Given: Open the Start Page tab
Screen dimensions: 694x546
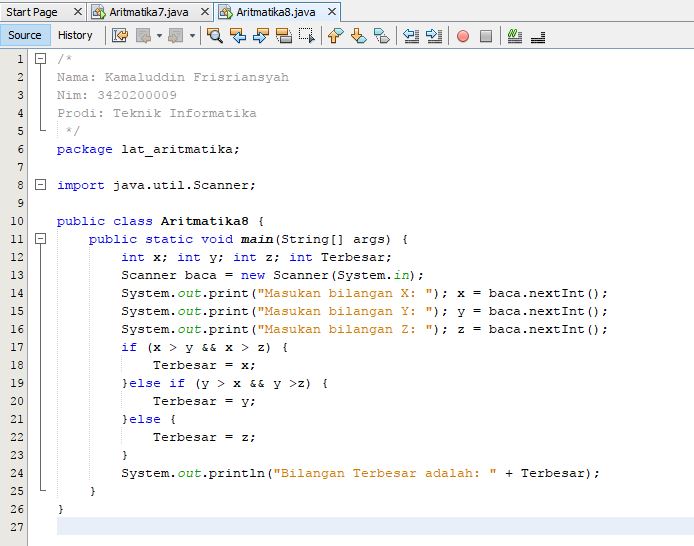Looking at the screenshot, I should click(x=32, y=12).
